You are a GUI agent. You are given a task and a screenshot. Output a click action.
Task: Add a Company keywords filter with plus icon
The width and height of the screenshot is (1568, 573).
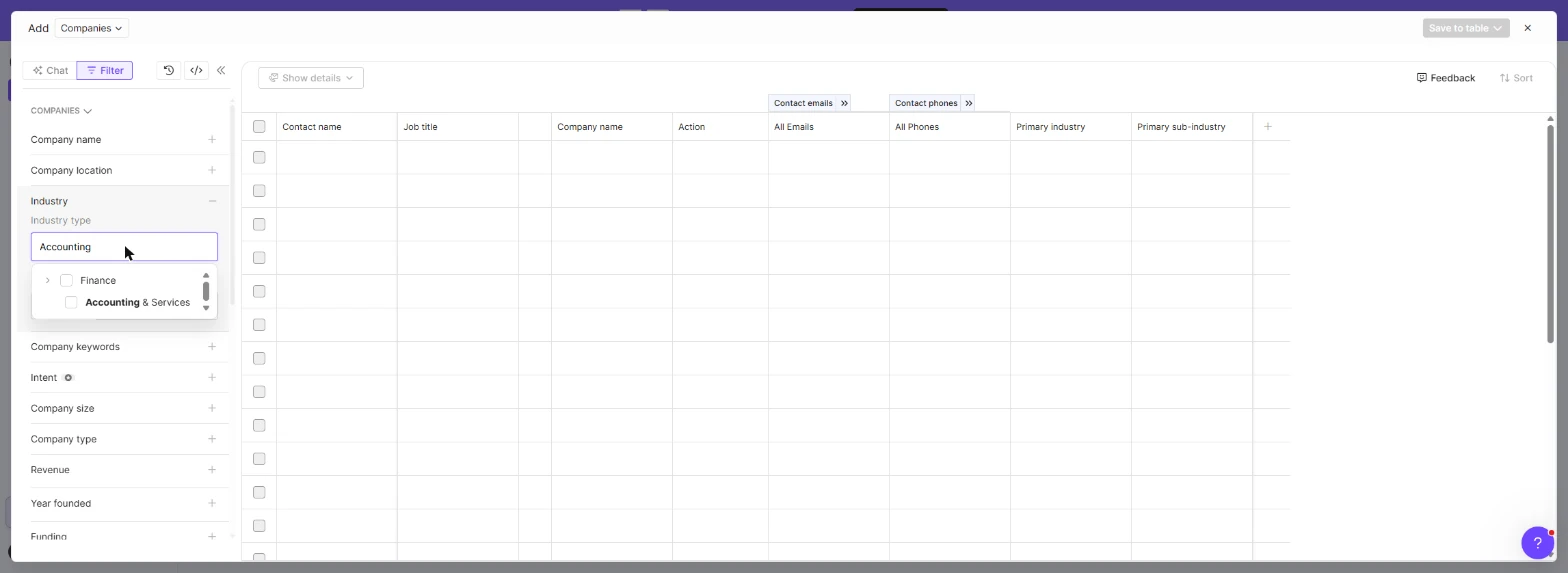click(212, 347)
